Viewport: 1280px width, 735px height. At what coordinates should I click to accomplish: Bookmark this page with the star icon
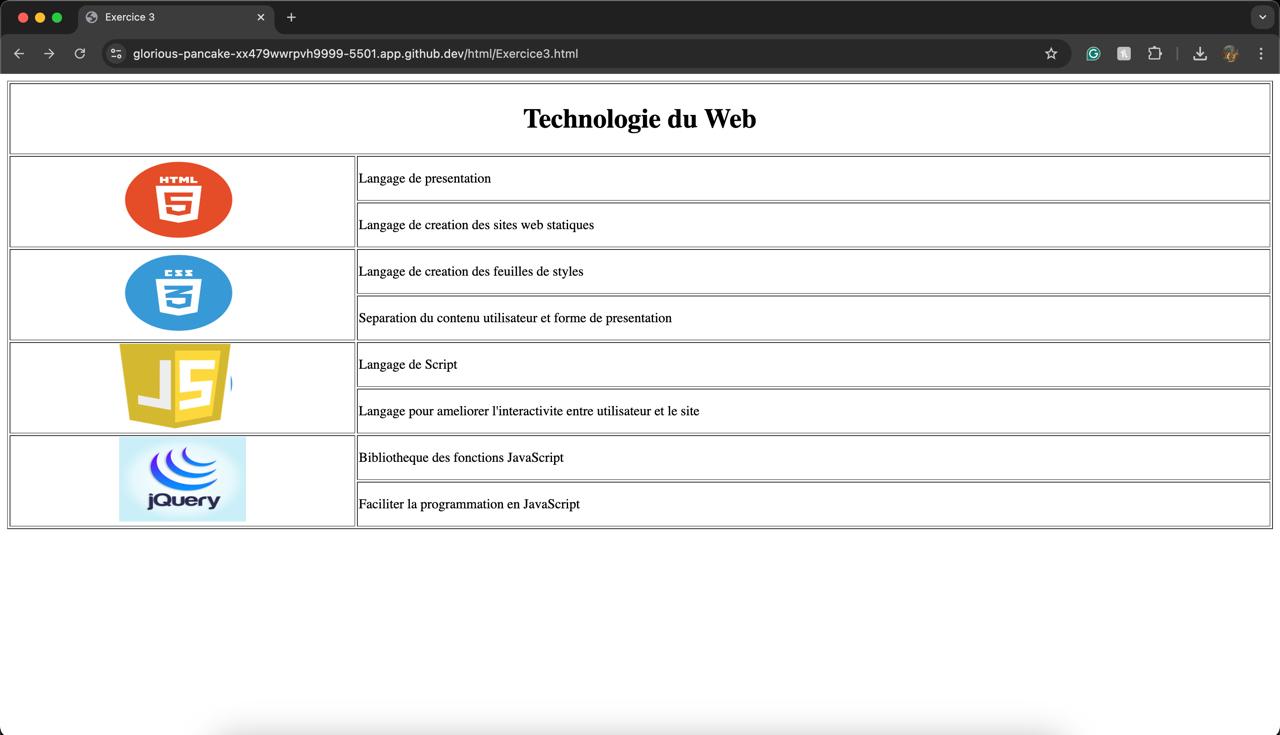[1051, 54]
